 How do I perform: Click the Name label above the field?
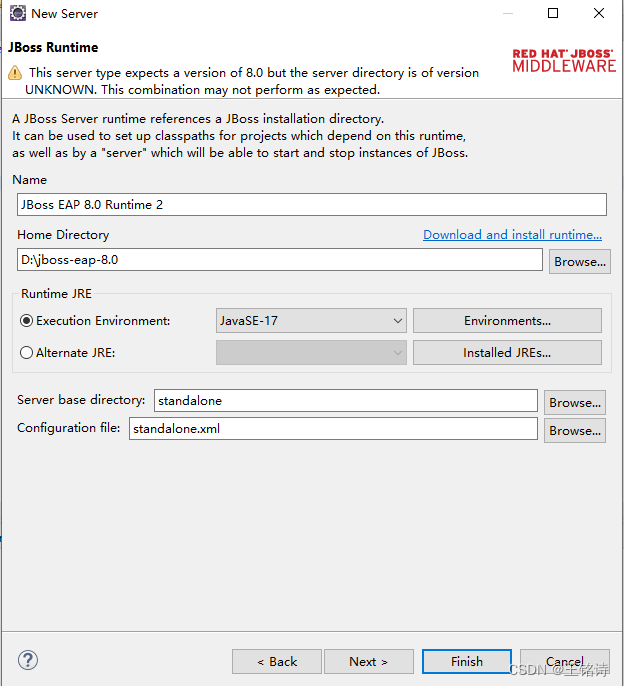[x=29, y=180]
